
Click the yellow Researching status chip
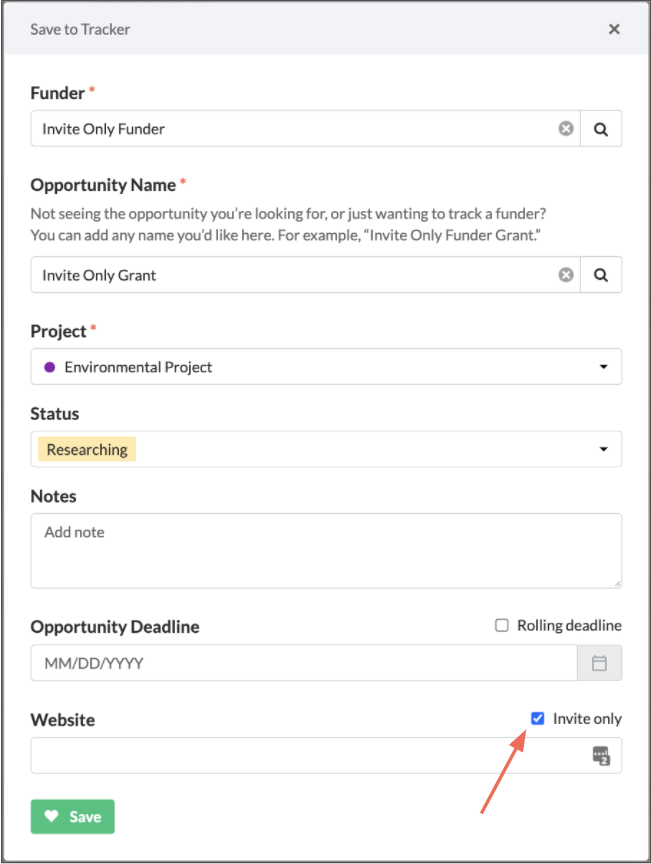(86, 449)
